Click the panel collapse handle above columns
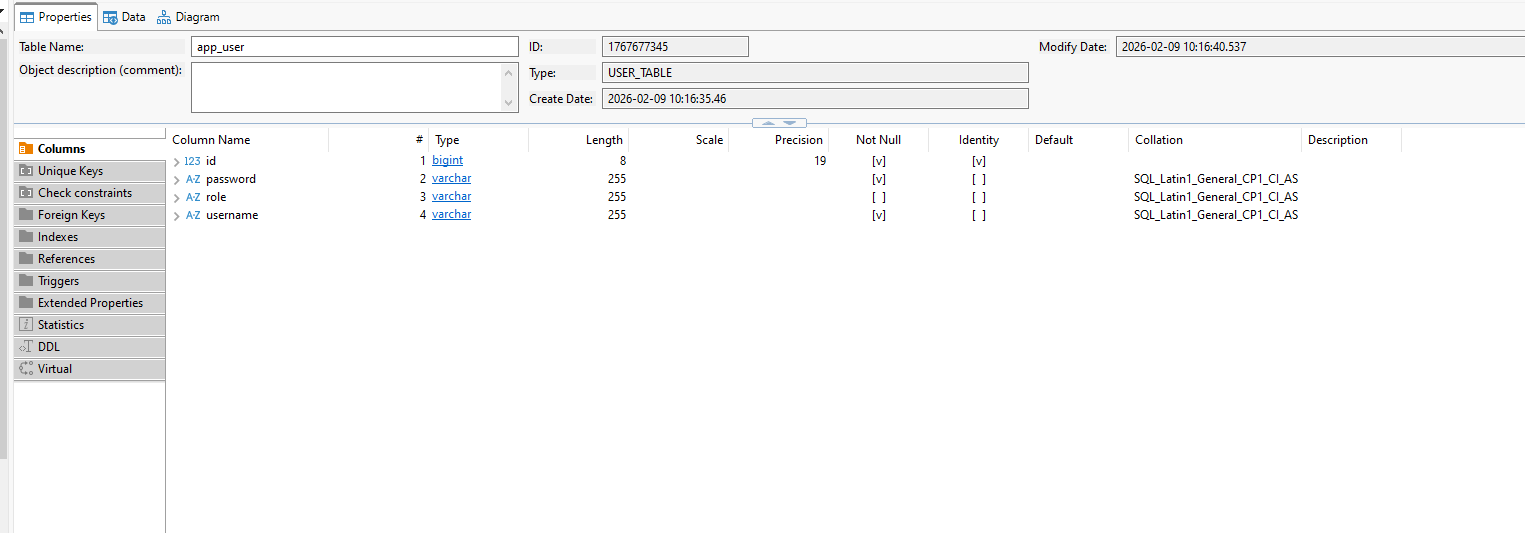 pyautogui.click(x=779, y=123)
